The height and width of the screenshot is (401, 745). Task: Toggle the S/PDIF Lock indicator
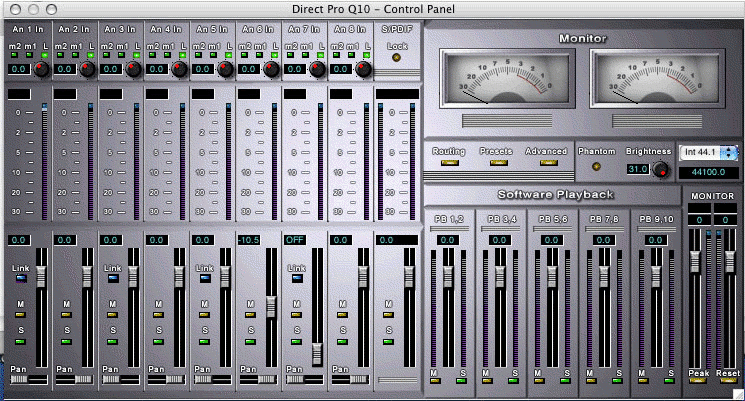[398, 58]
